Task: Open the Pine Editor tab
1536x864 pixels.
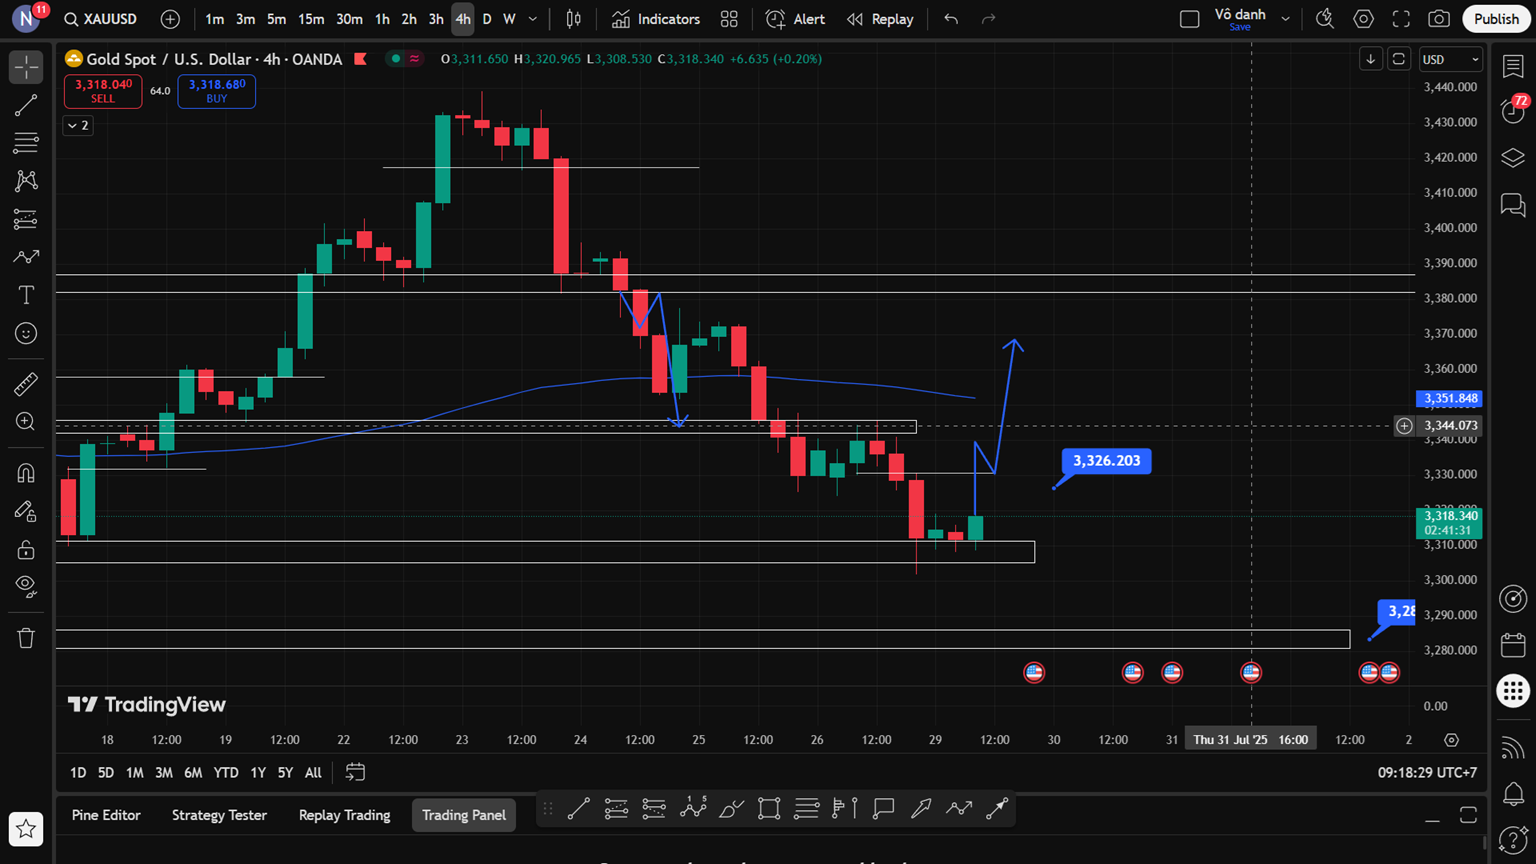Action: (106, 815)
